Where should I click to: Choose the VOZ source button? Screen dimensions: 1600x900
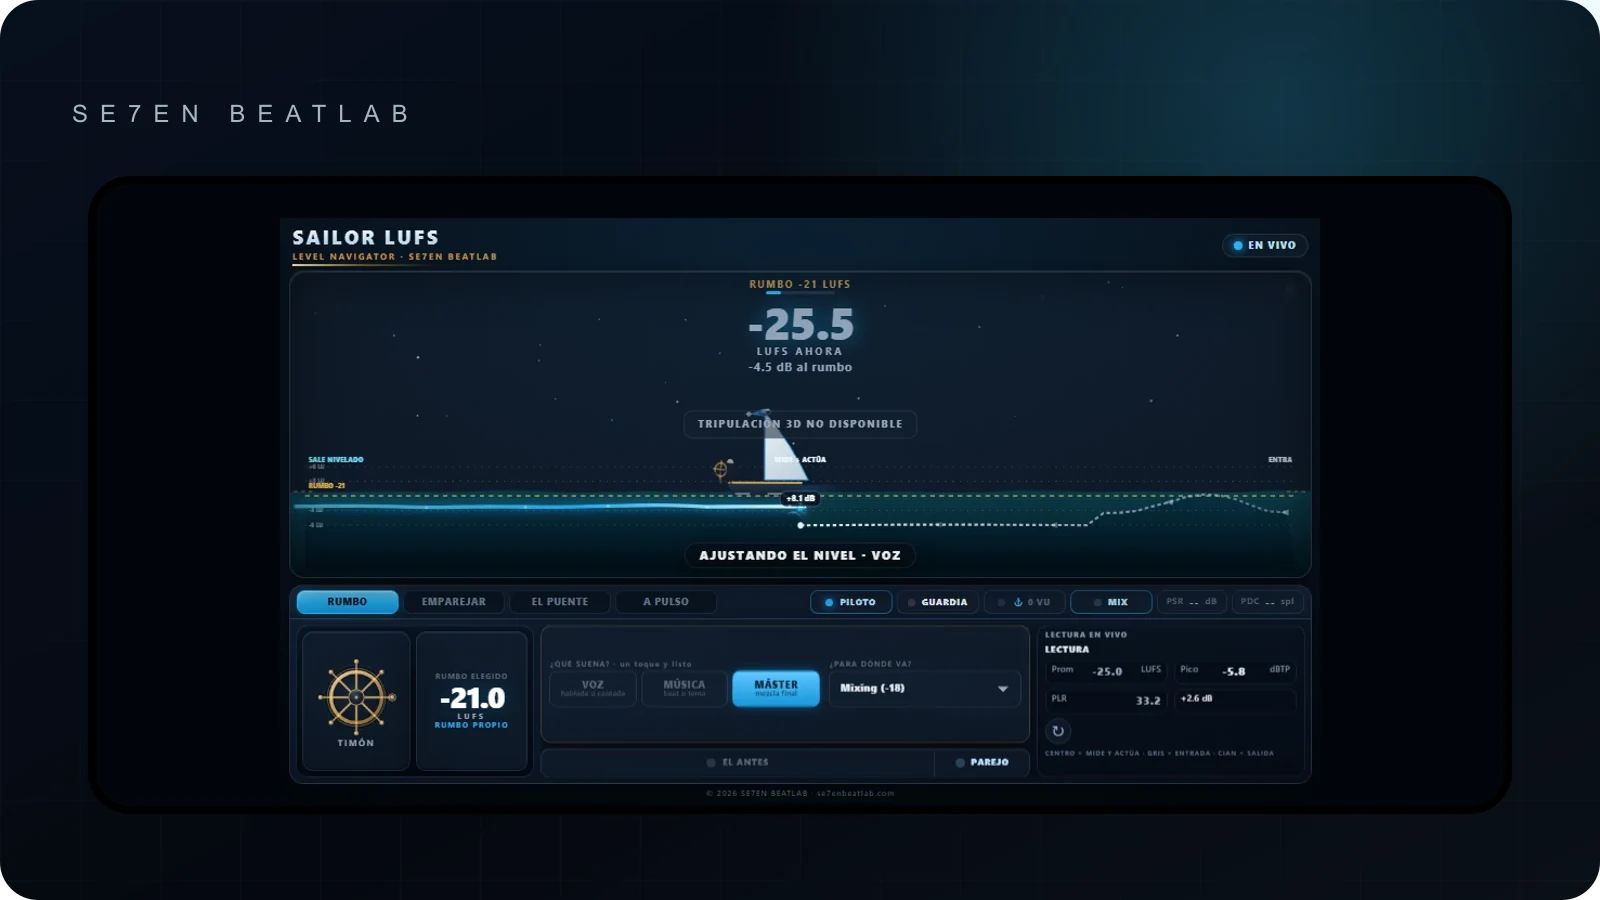593,688
